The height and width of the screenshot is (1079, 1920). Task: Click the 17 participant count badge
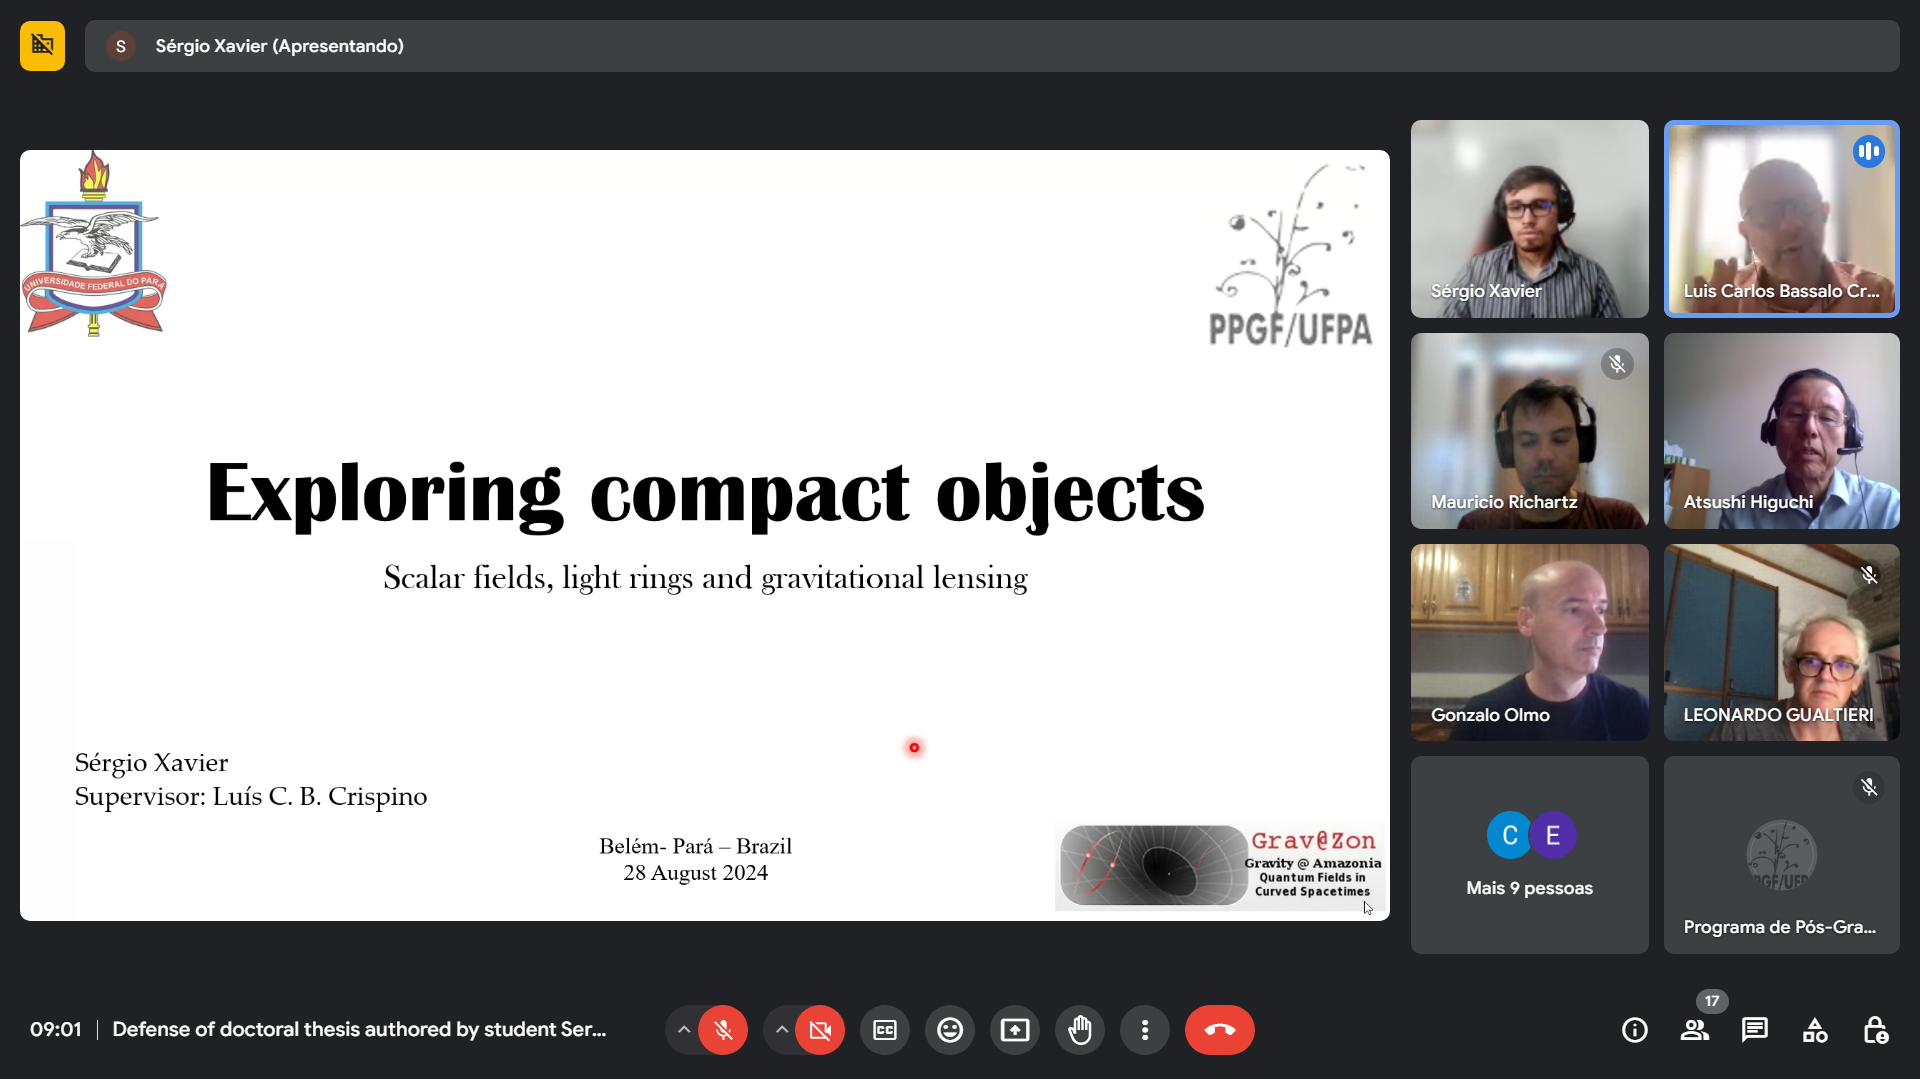(1712, 1001)
